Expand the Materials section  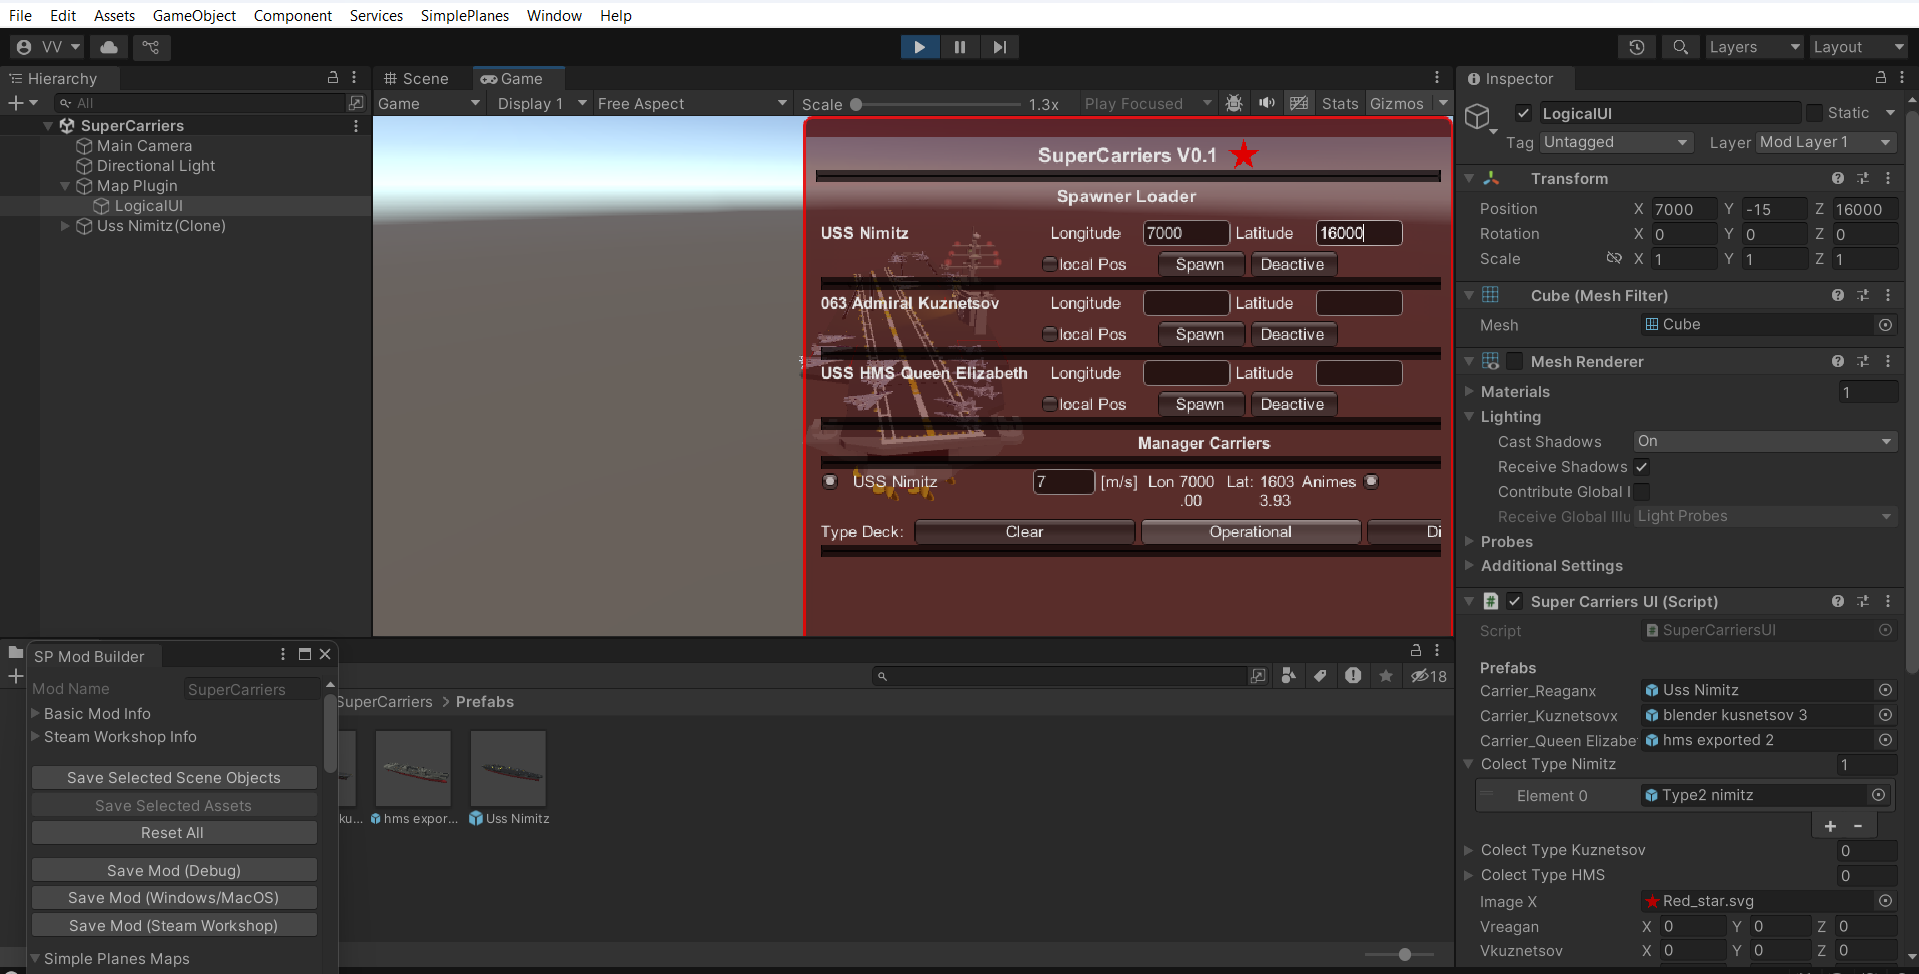1469,392
